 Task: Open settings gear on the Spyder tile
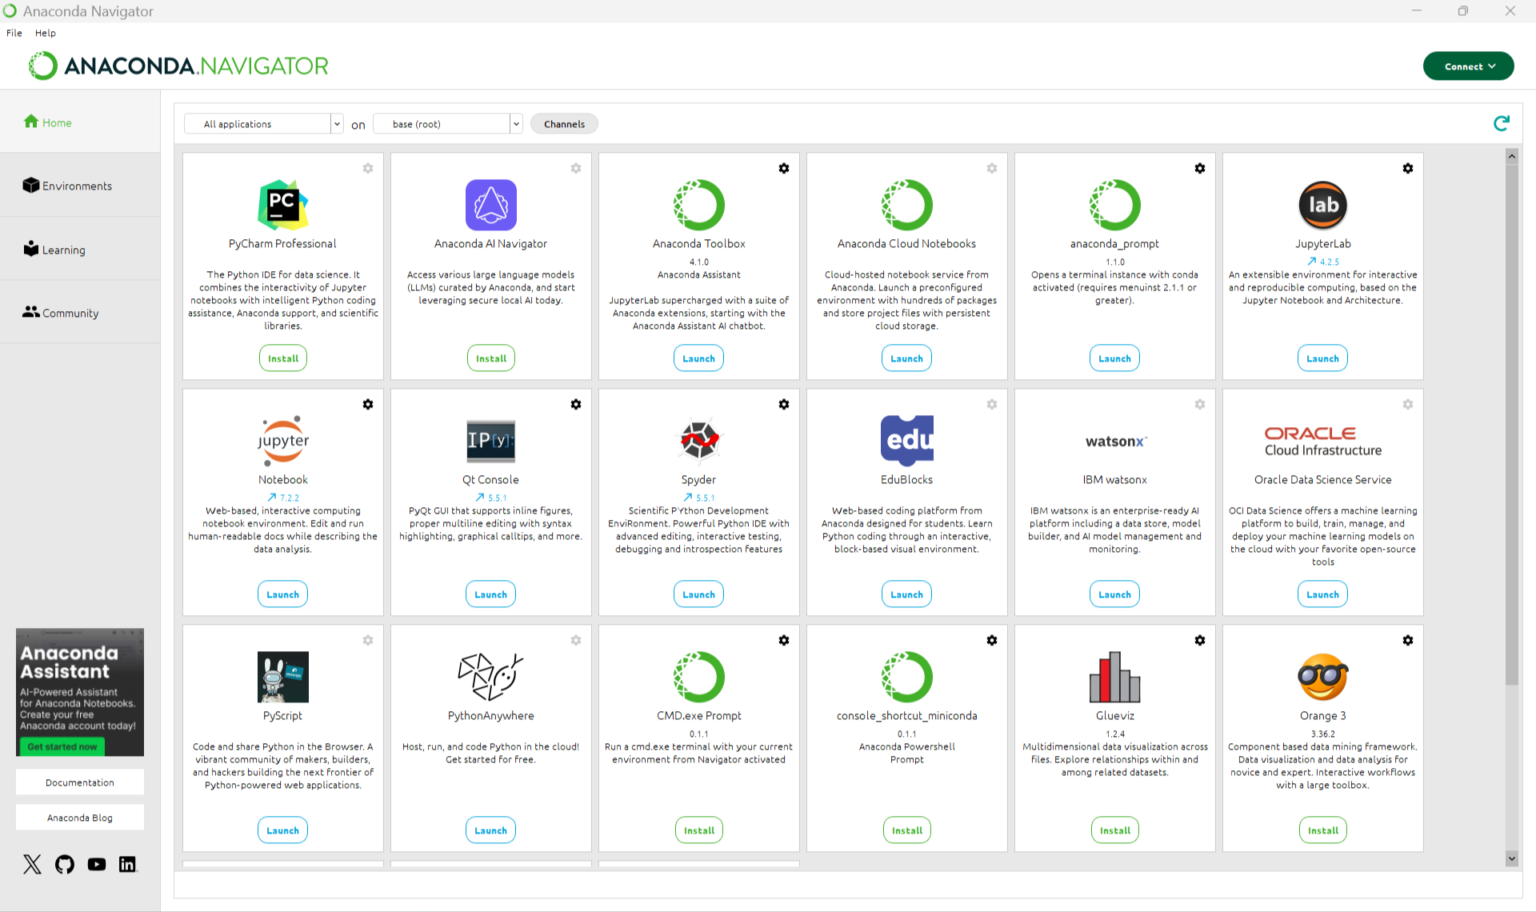[x=784, y=404]
